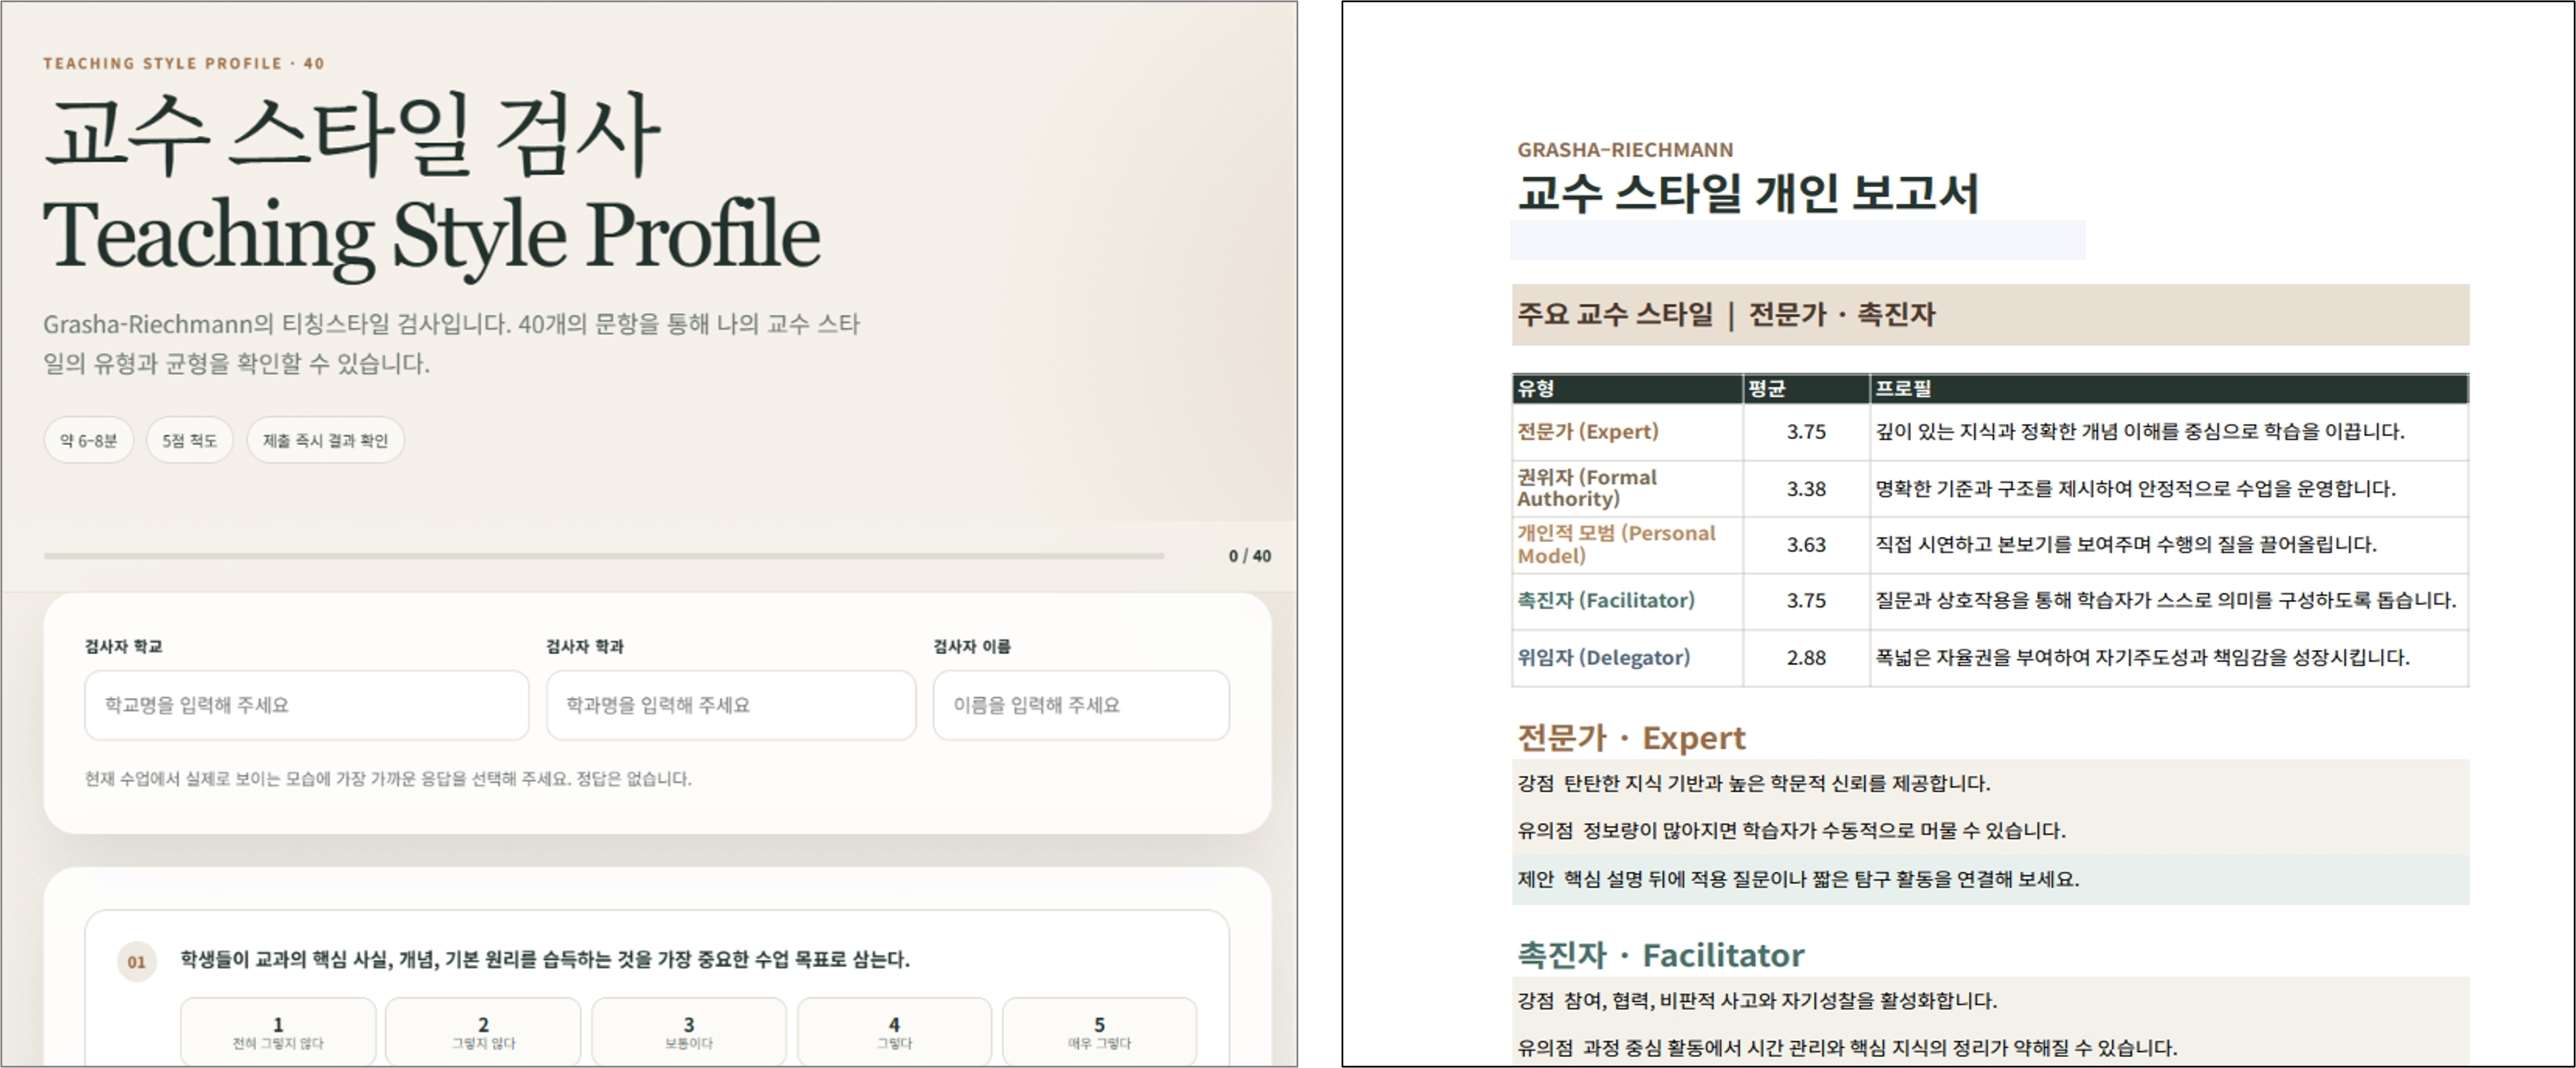Select rating 2 그렇지 않다 for question 01
The width and height of the screenshot is (2576, 1068).
(x=483, y=1031)
